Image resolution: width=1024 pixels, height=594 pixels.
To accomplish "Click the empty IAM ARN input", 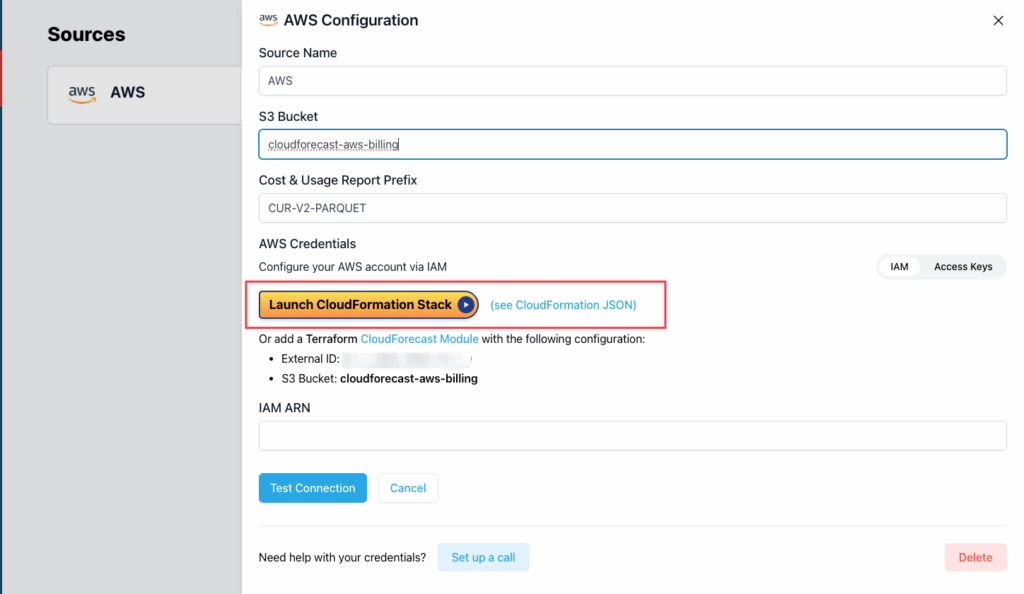I will (632, 435).
